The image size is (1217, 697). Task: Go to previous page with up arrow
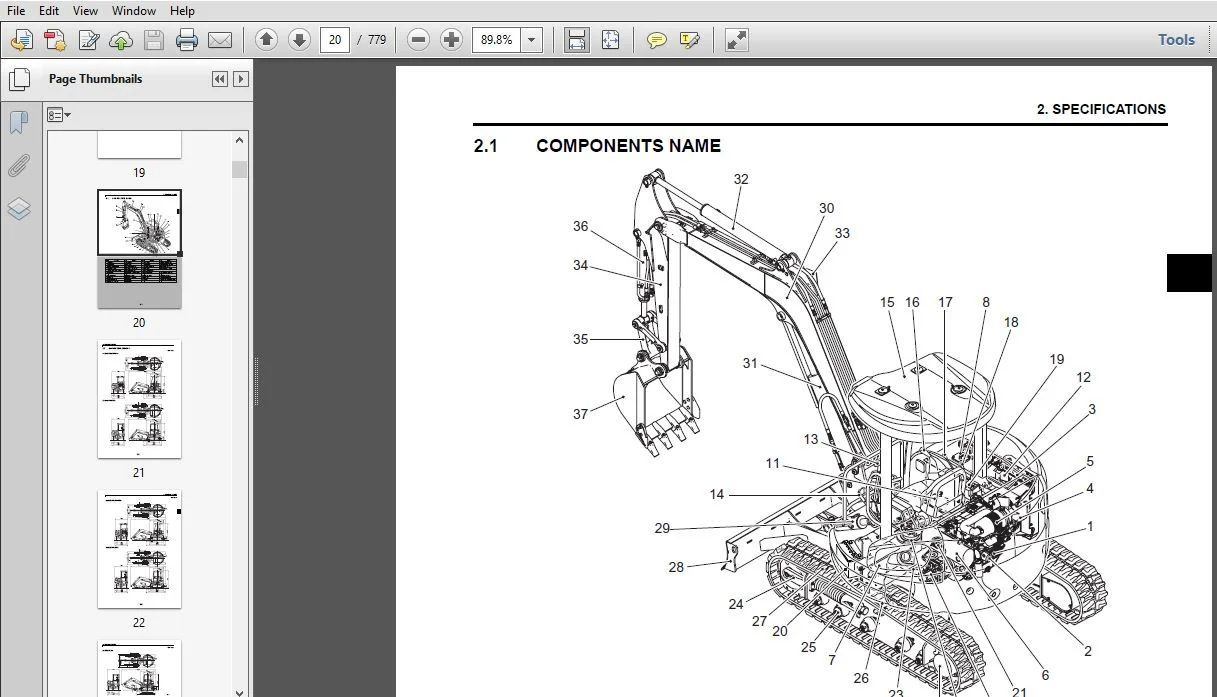pos(266,40)
